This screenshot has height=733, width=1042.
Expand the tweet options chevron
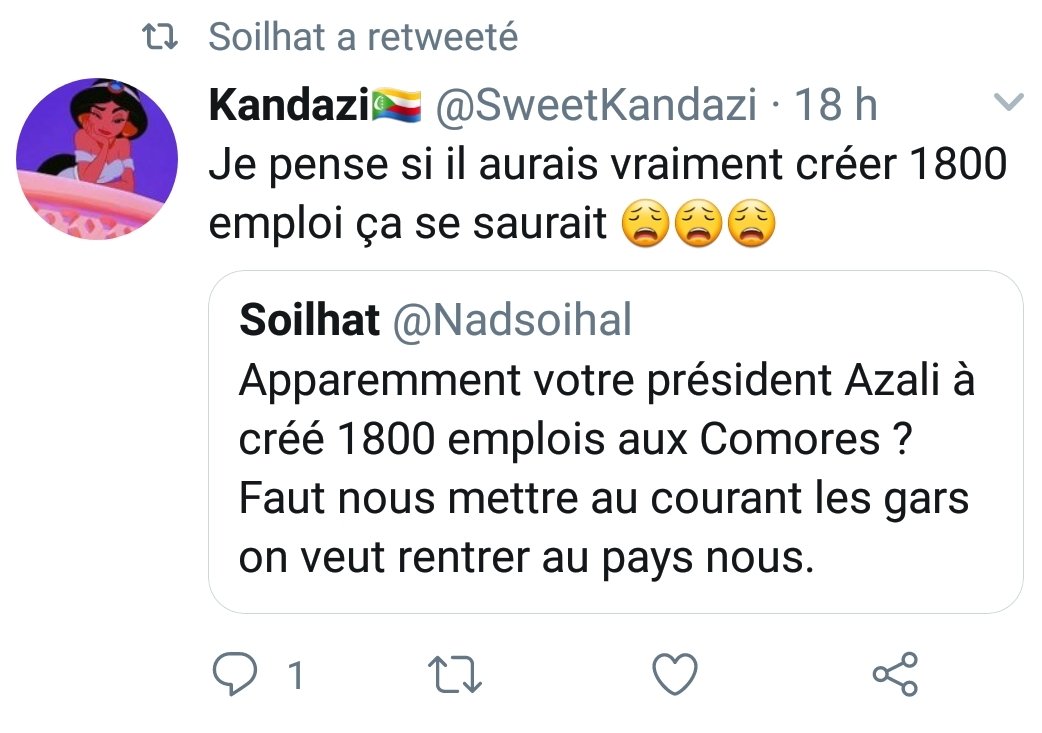(x=1008, y=102)
